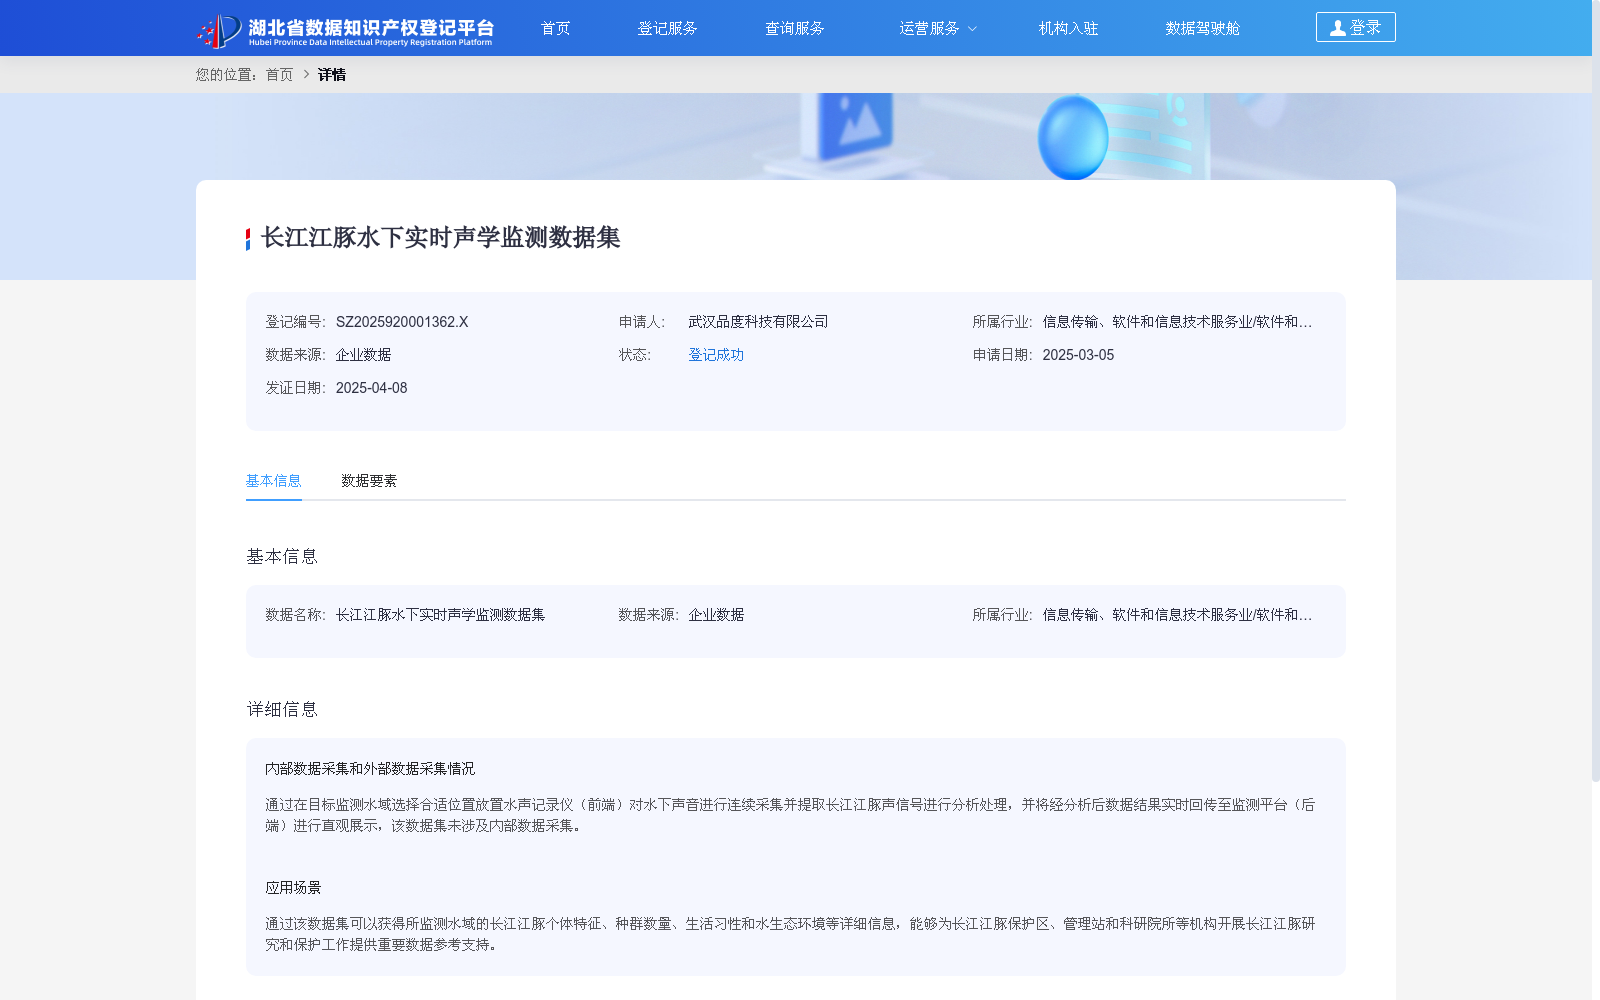
Task: Click heading 内部数据采集和外部数据采集情况
Action: [x=370, y=769]
